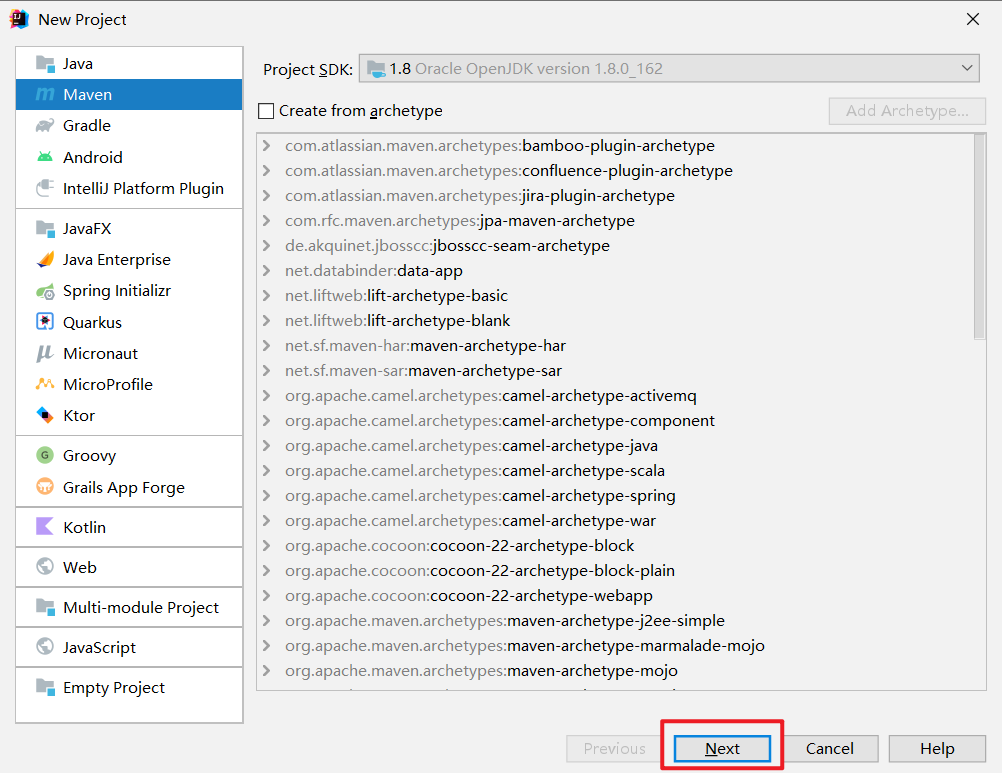Screen dimensions: 1002x773
Task: Click the Micronaut mu icon
Action: point(45,353)
